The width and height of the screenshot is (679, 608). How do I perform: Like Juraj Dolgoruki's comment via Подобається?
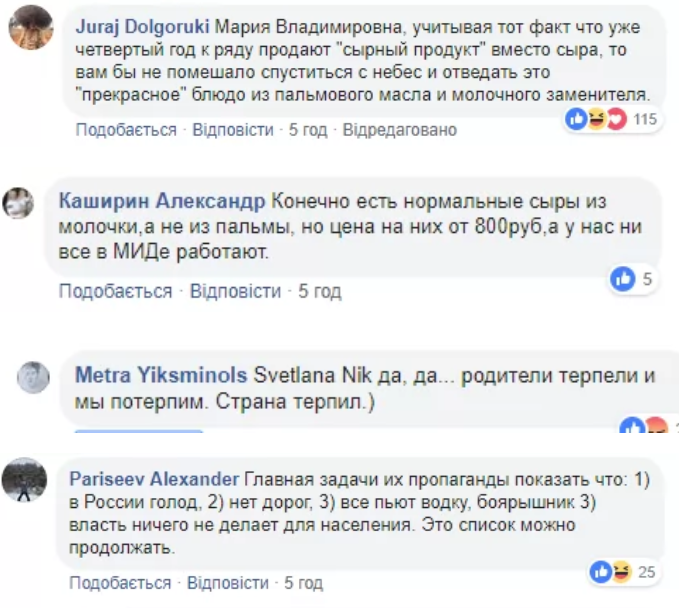125,130
